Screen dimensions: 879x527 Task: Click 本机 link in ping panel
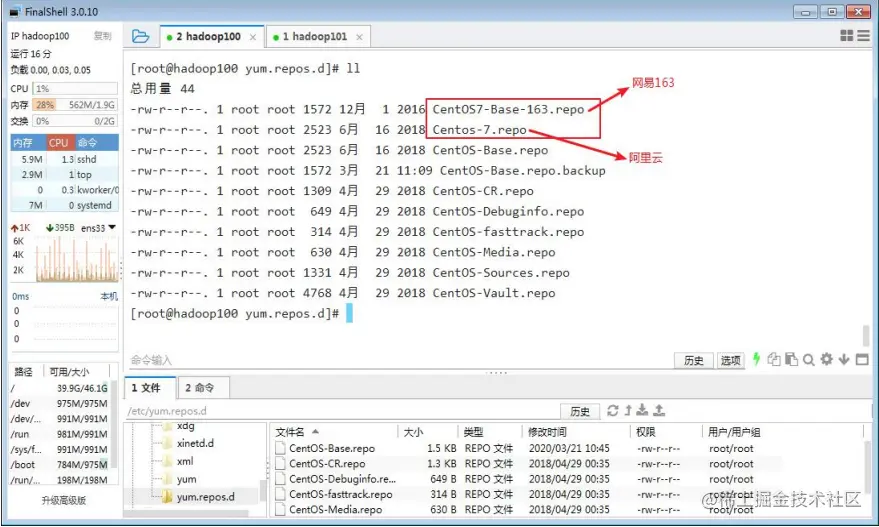click(109, 296)
